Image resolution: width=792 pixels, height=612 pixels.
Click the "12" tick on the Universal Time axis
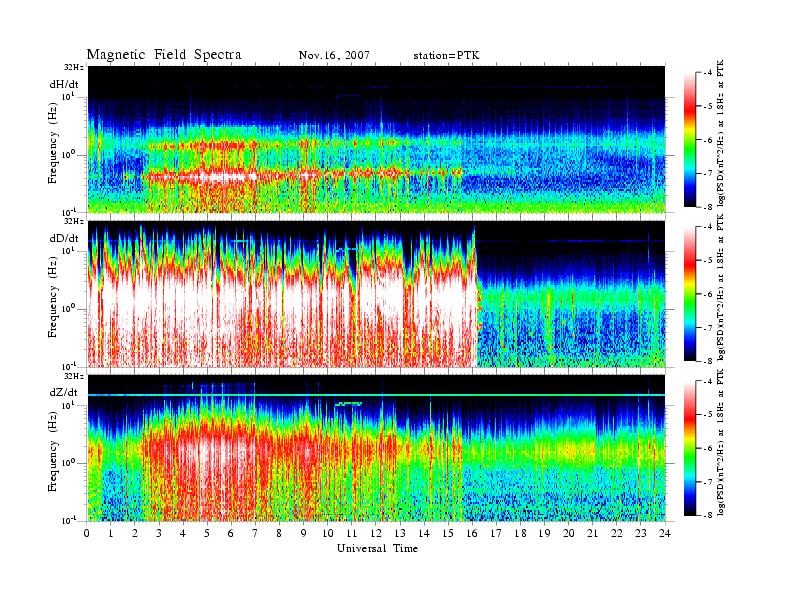[x=376, y=533]
